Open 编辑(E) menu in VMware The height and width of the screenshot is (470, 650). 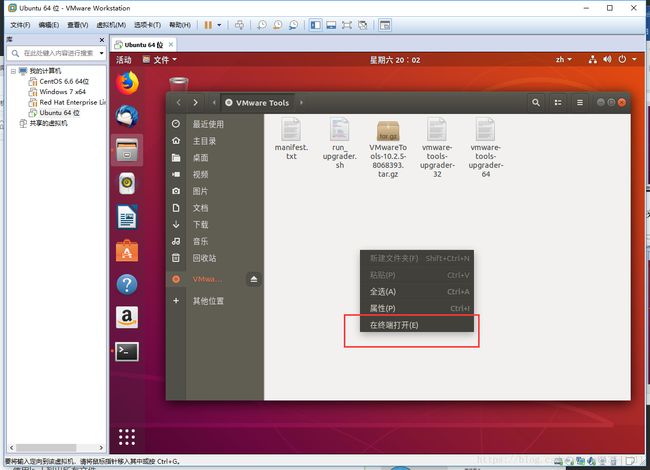pos(49,25)
